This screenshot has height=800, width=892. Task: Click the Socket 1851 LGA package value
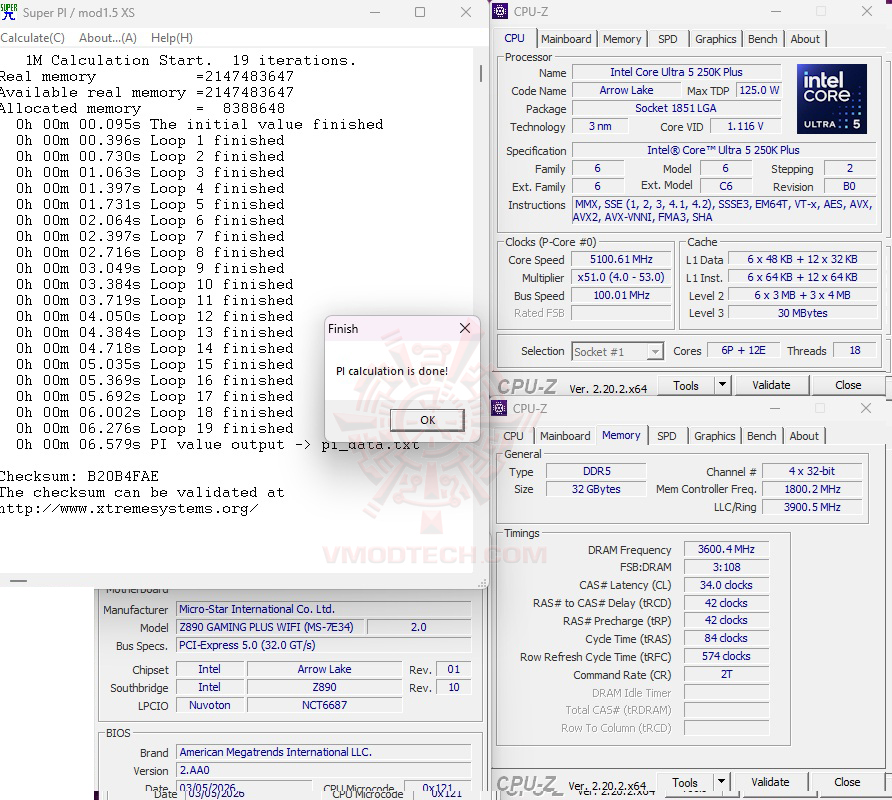click(x=676, y=108)
